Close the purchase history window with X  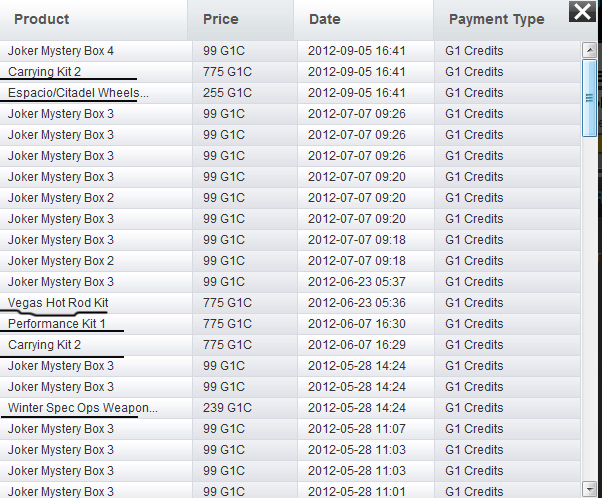[582, 11]
